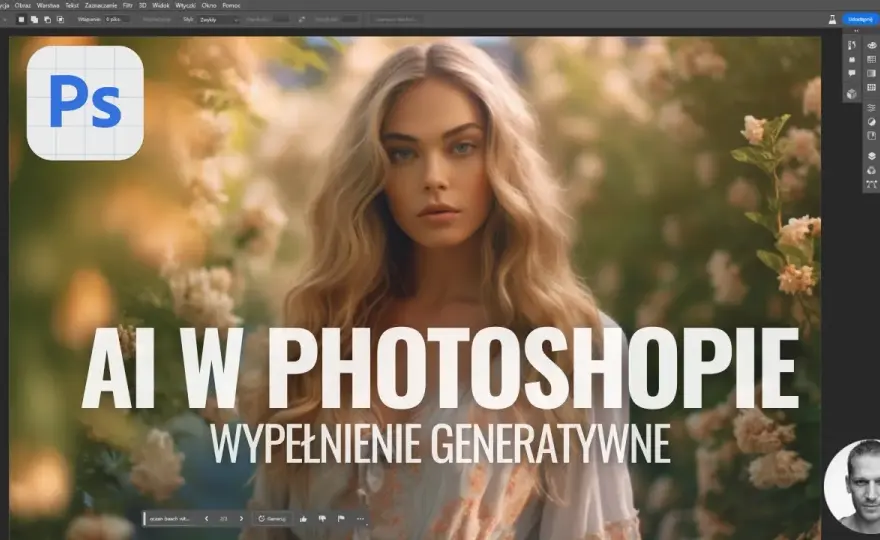The height and width of the screenshot is (540, 880).
Task: Open the 3D menu
Action: (143, 6)
